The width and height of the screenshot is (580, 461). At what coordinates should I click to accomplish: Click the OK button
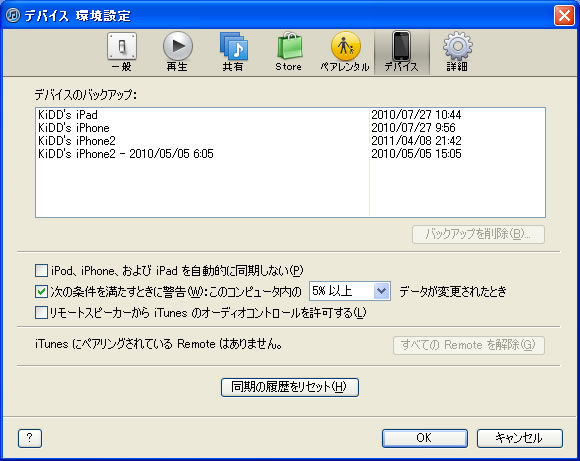[425, 438]
